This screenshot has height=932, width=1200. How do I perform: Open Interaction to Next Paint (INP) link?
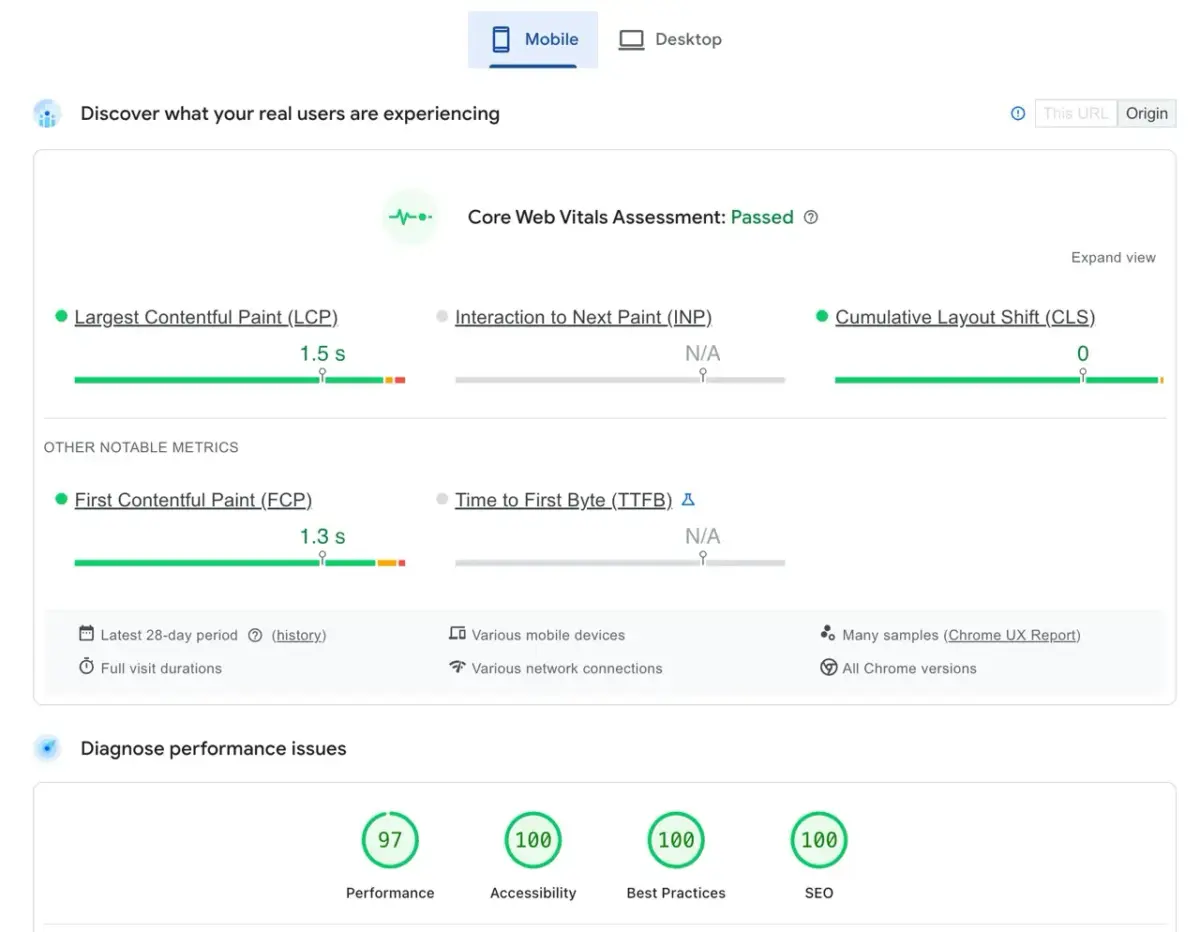pyautogui.click(x=583, y=317)
